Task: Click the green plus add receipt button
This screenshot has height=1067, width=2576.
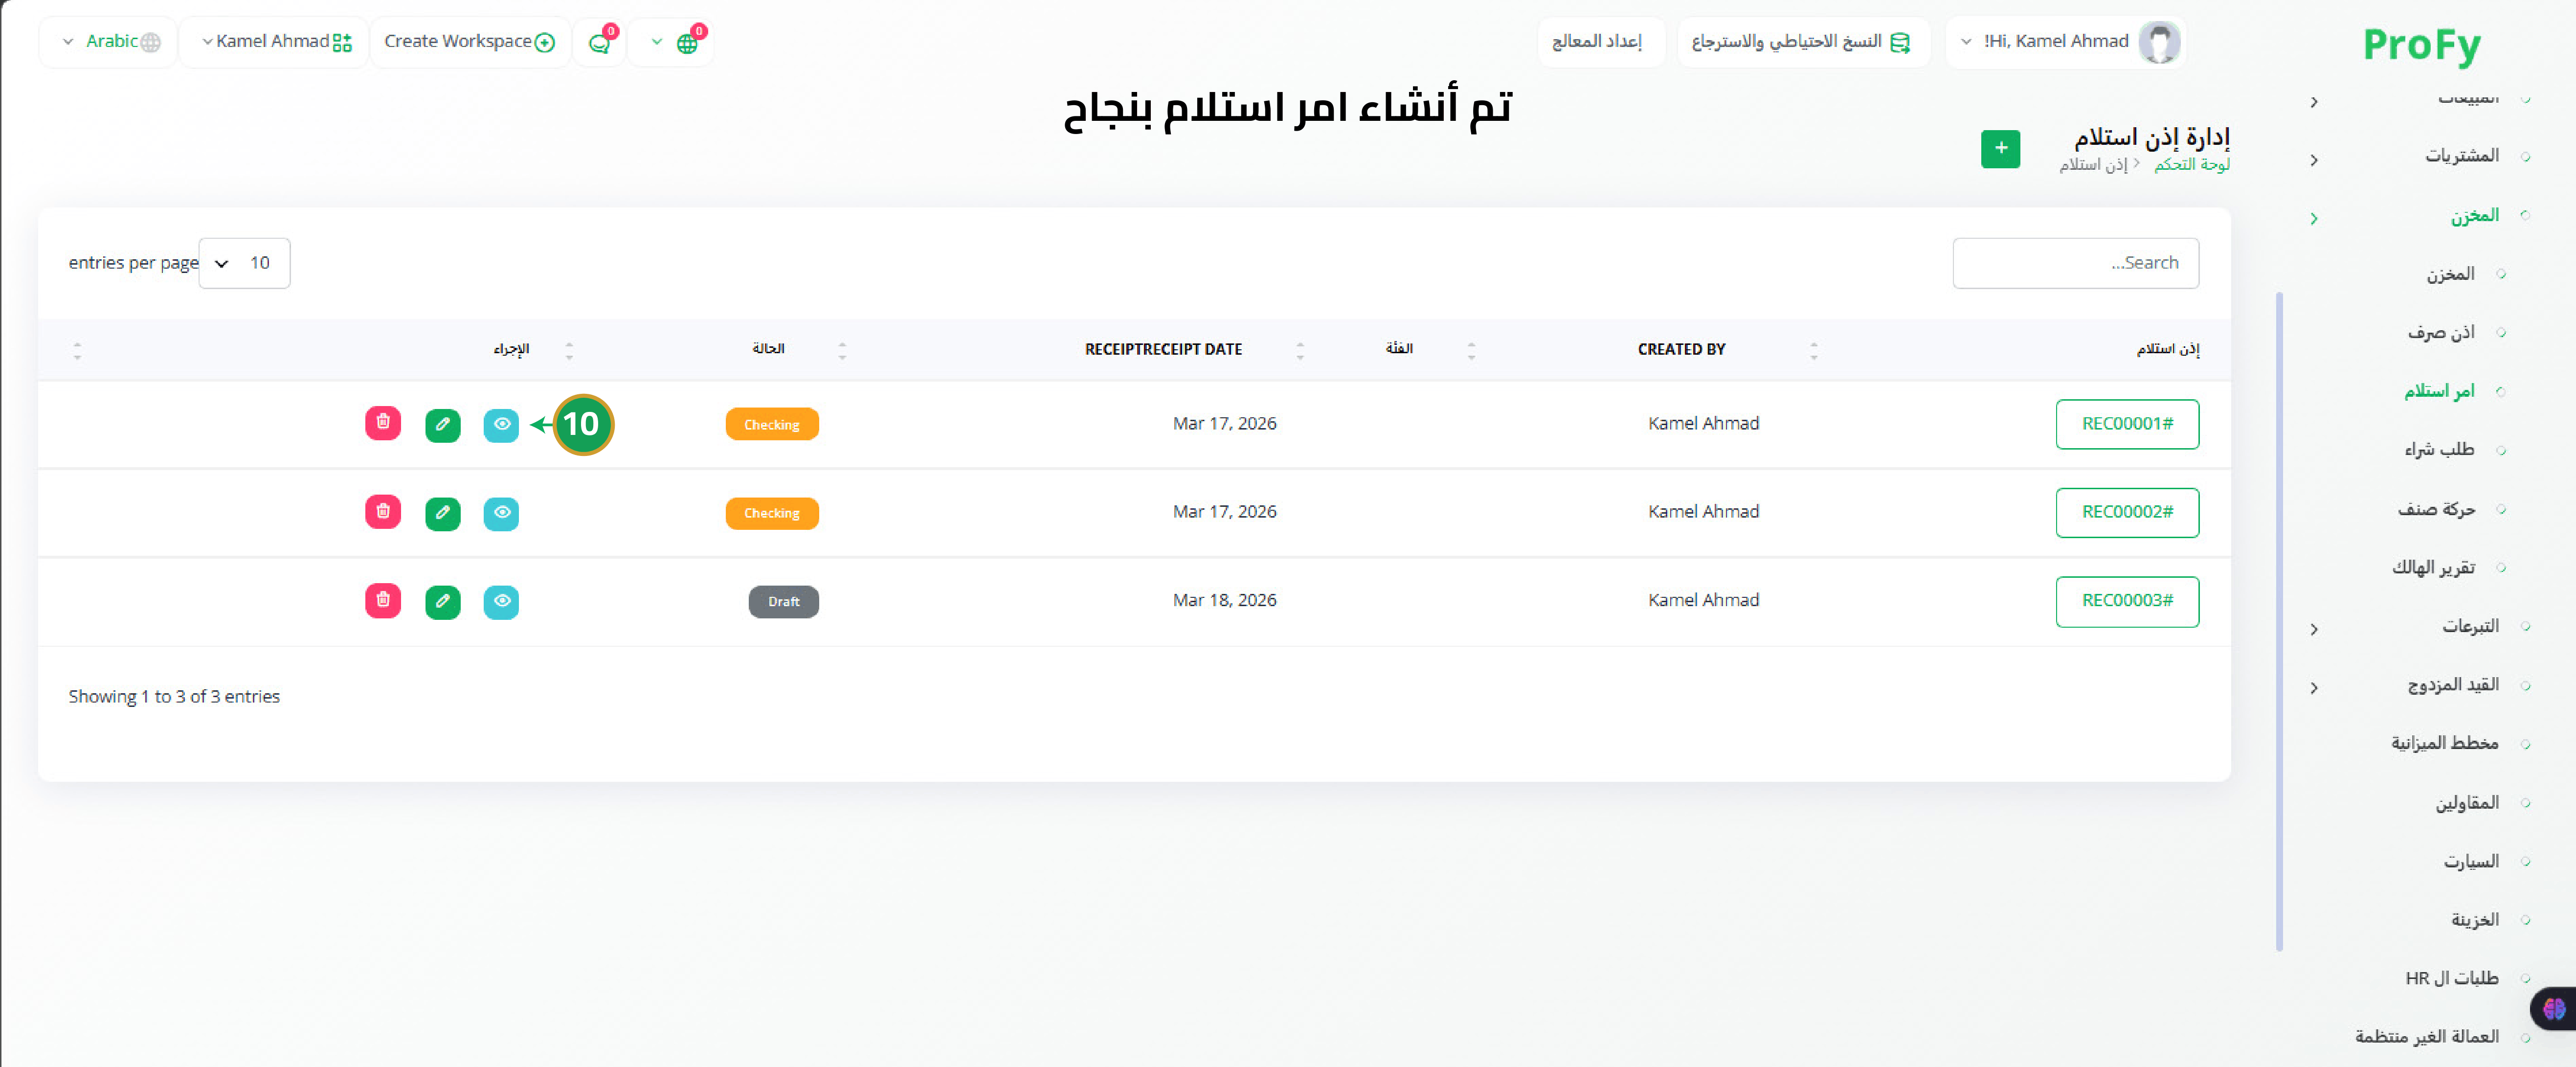Action: point(2000,149)
